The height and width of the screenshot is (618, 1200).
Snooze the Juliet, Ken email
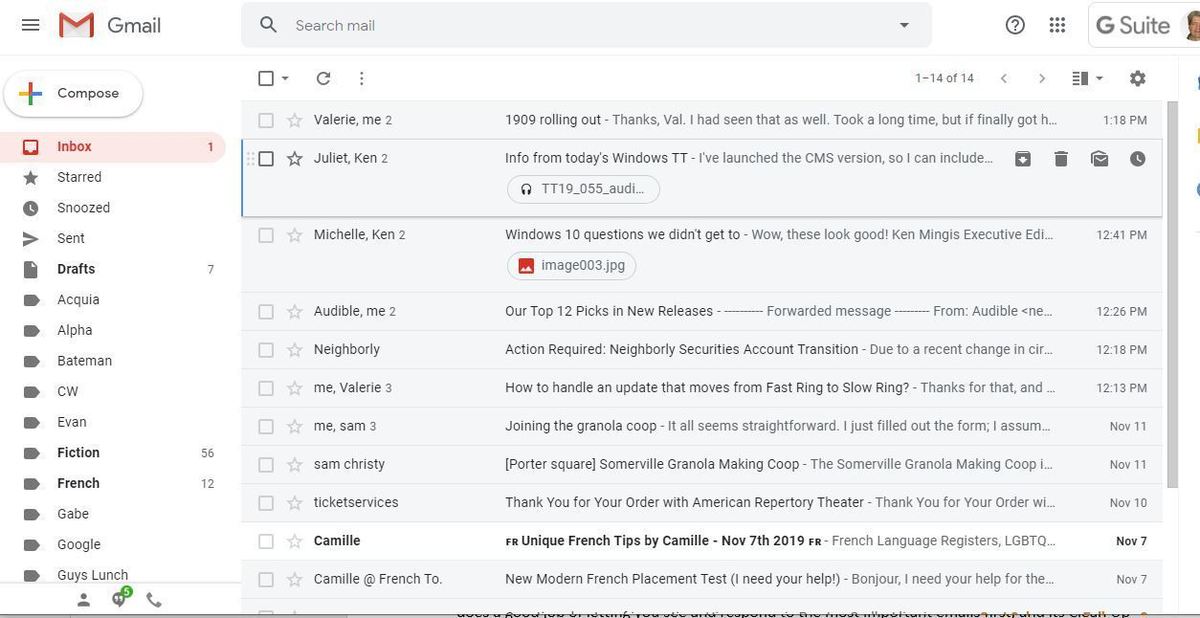pyautogui.click(x=1137, y=158)
